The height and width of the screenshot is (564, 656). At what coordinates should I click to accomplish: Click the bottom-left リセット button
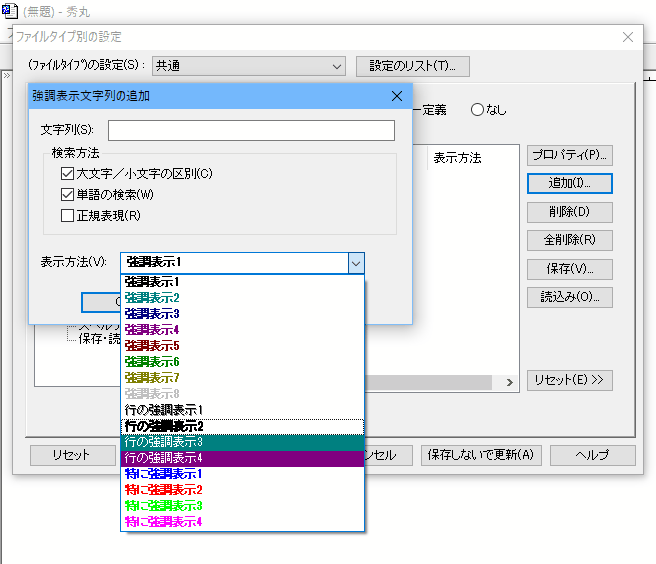(x=72, y=455)
